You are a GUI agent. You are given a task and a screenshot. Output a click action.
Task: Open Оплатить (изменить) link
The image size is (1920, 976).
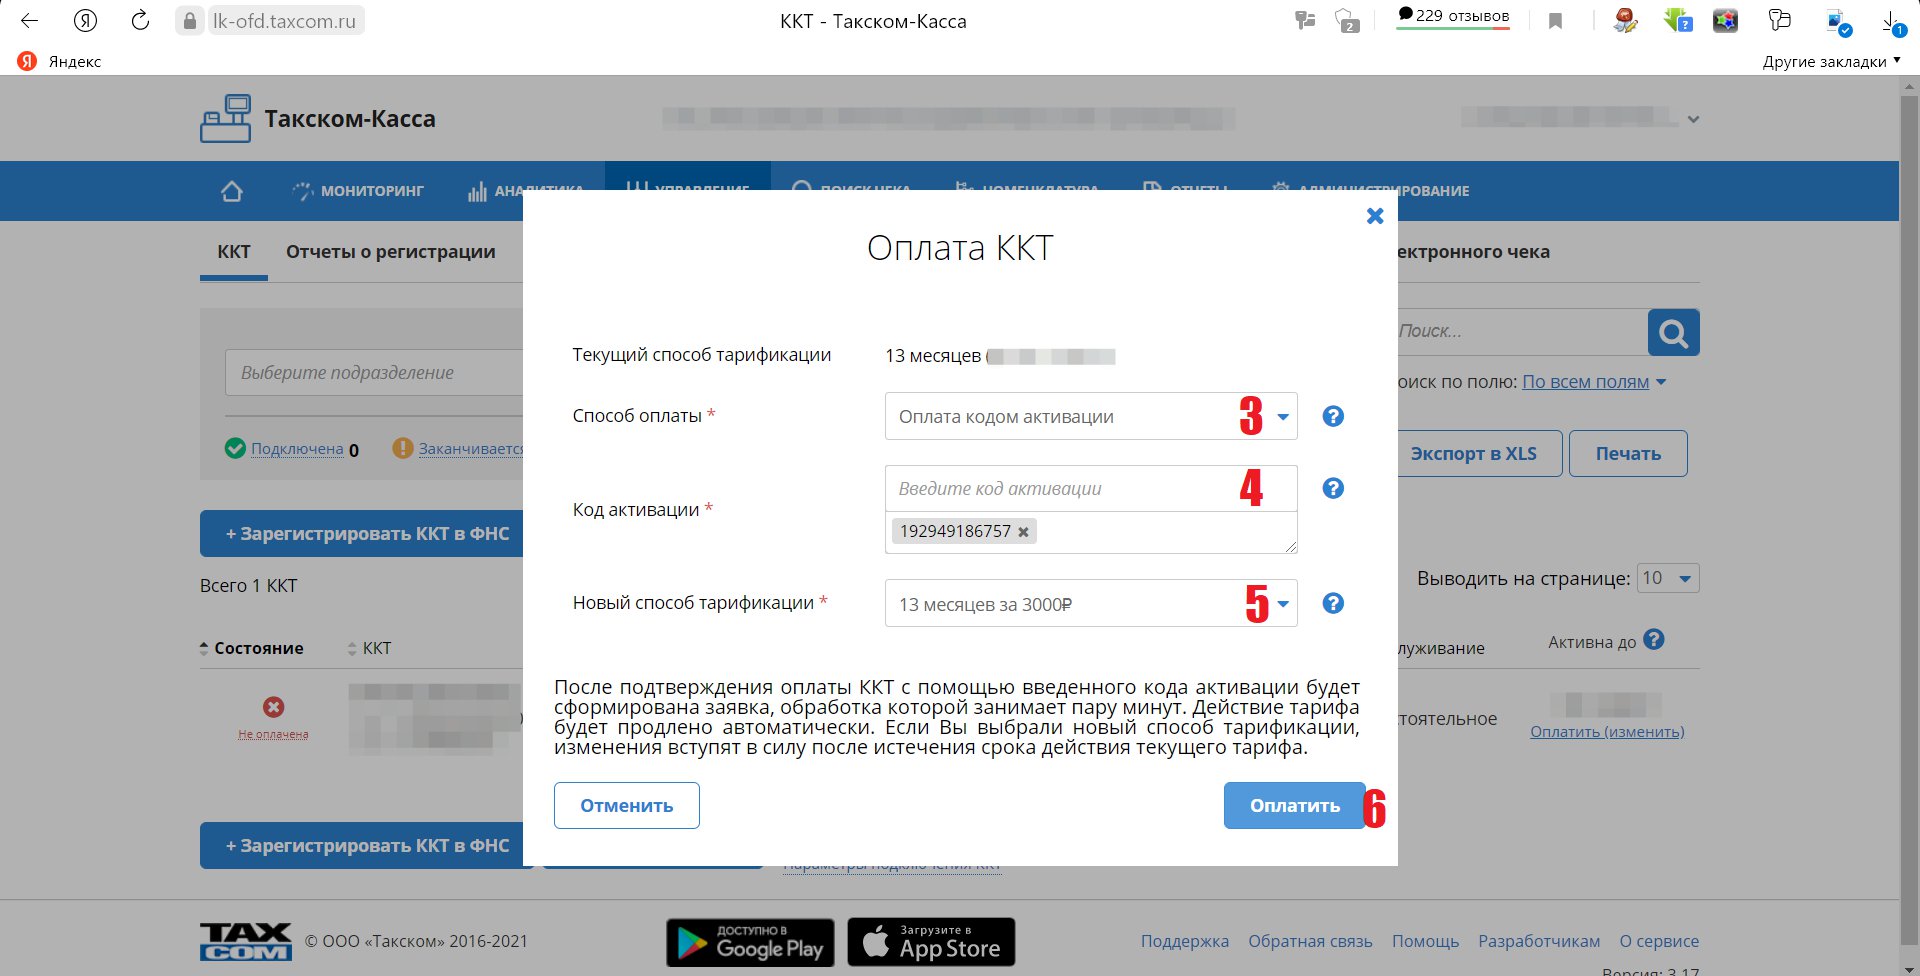coord(1607,732)
